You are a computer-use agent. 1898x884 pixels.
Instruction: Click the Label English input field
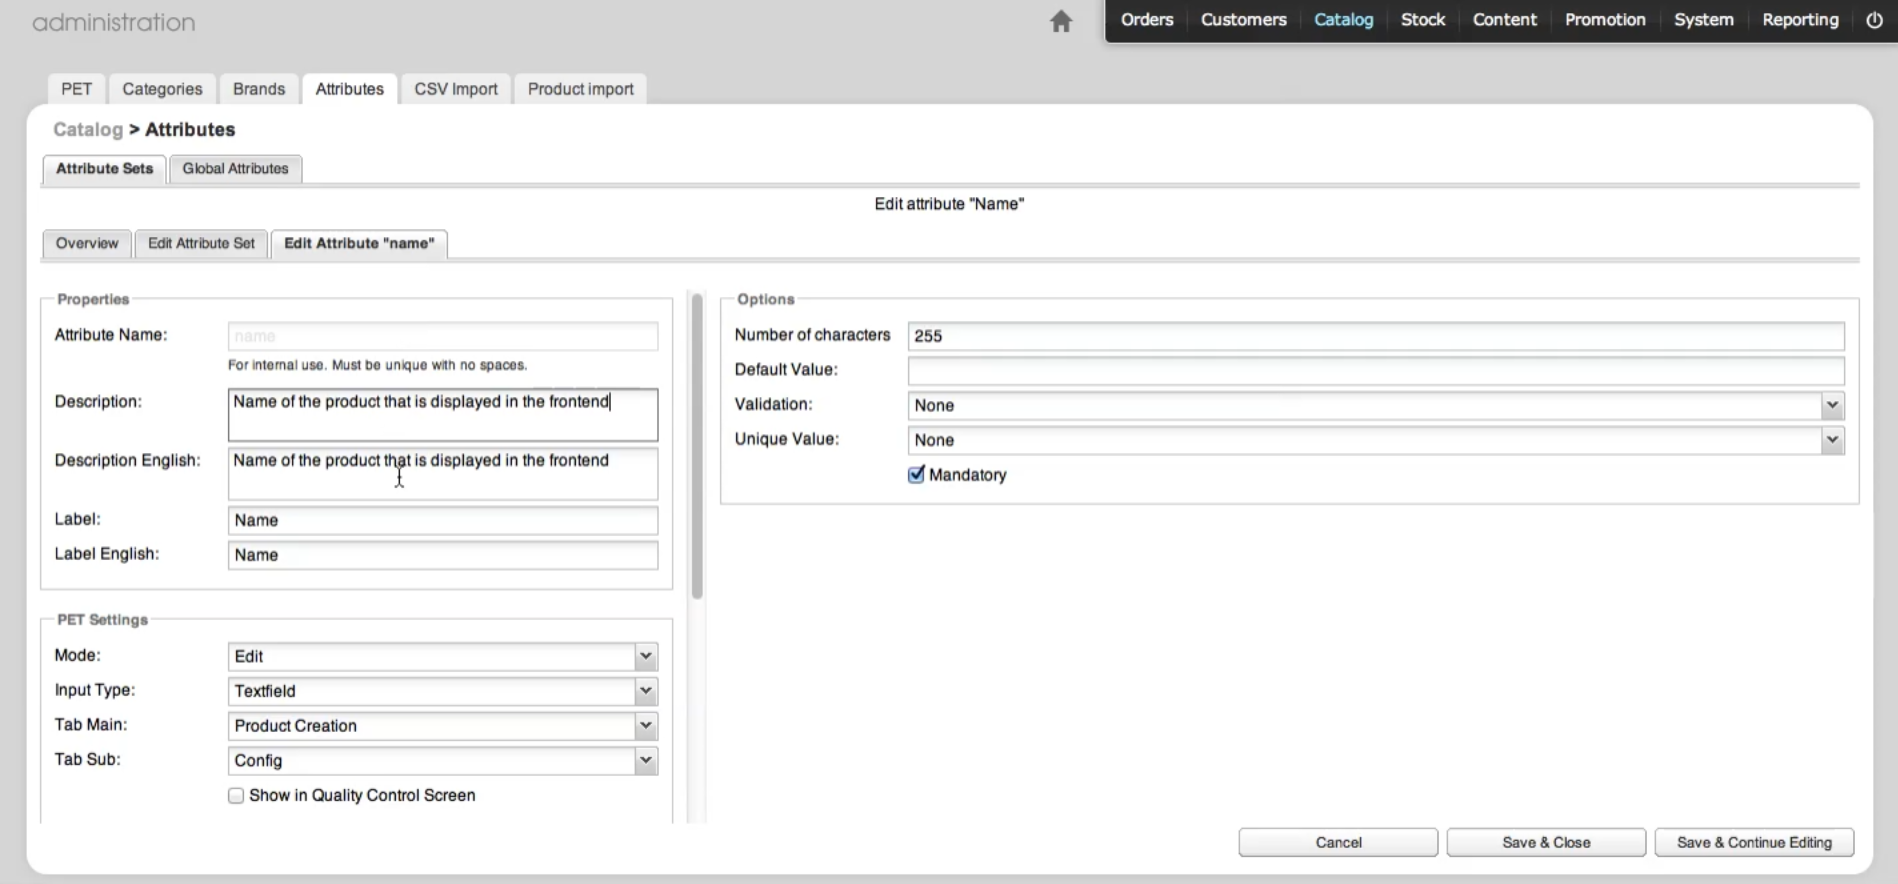(443, 555)
